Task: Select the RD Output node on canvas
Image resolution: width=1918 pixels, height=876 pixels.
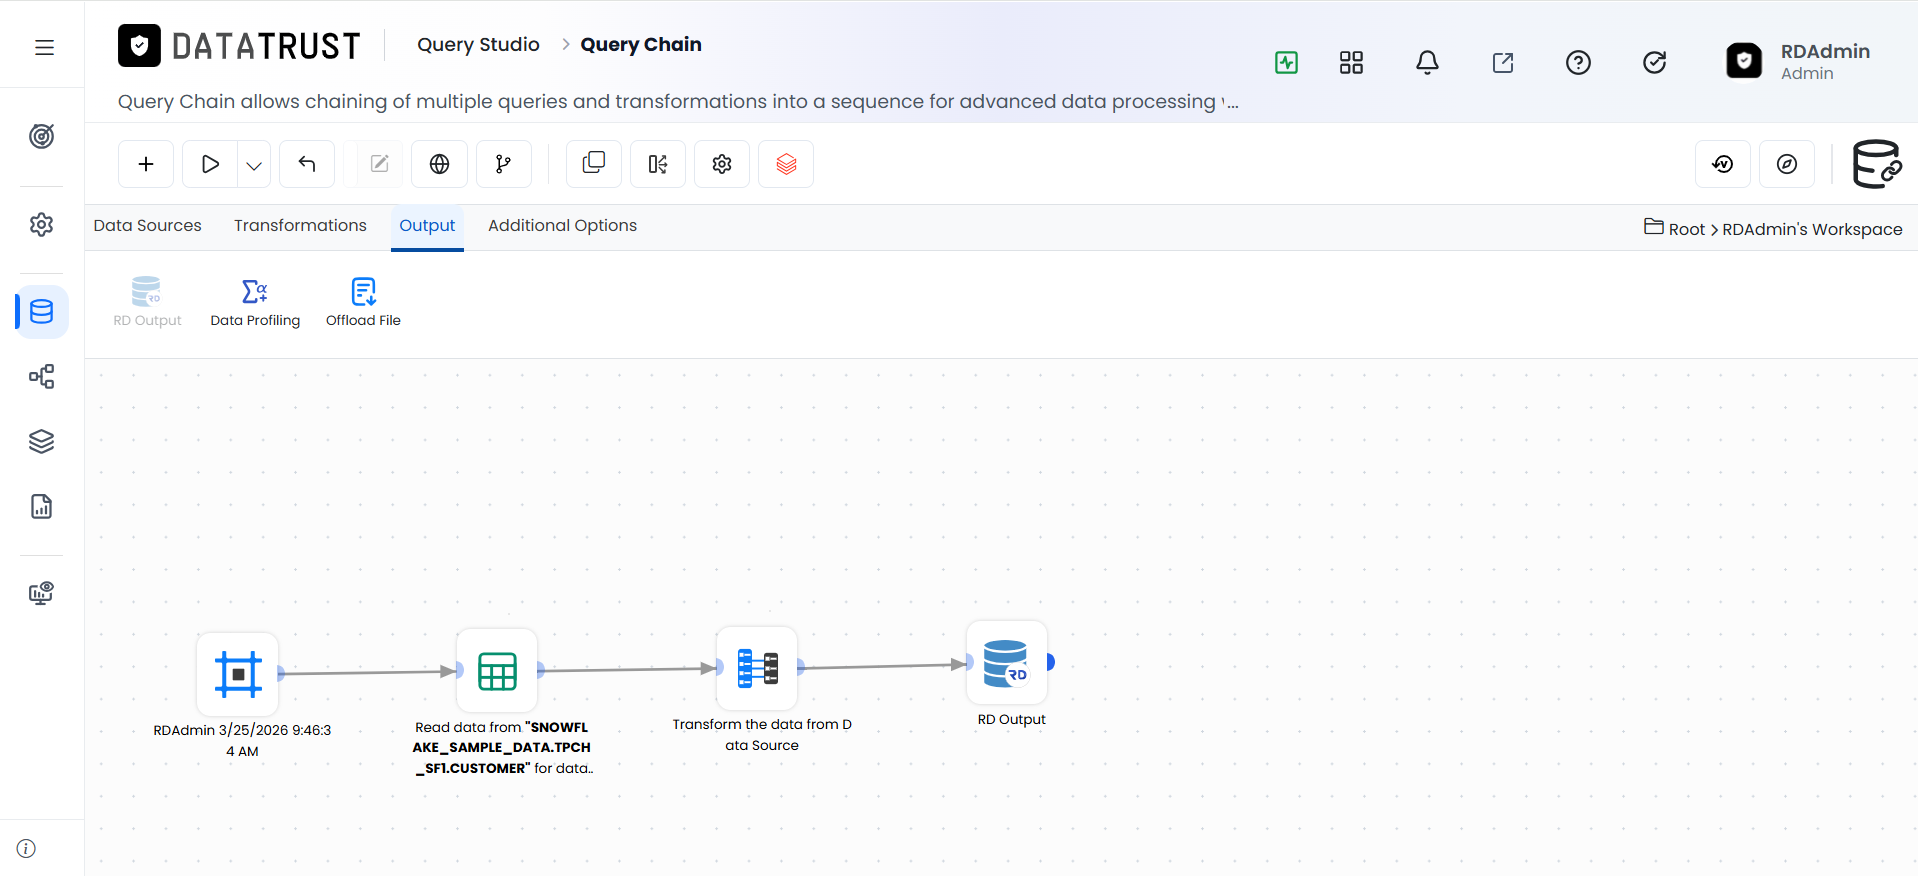Action: tap(1007, 662)
